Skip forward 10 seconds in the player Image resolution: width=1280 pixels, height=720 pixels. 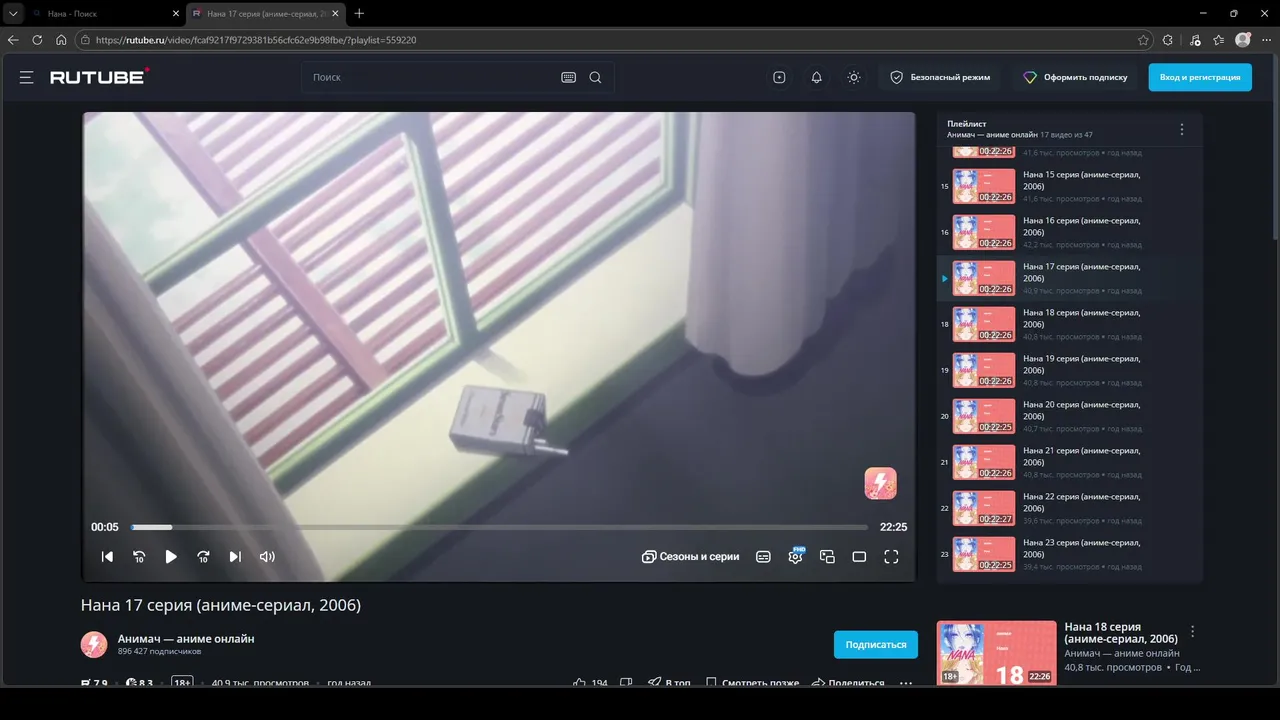point(203,557)
